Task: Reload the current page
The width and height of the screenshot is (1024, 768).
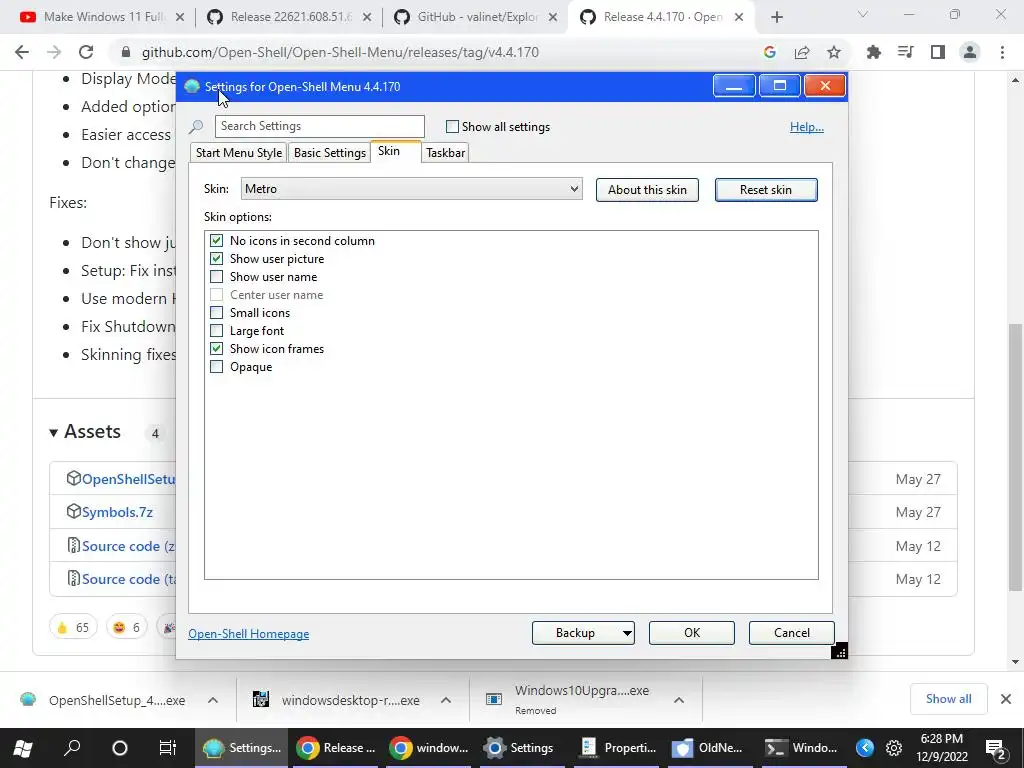Action: (x=86, y=52)
